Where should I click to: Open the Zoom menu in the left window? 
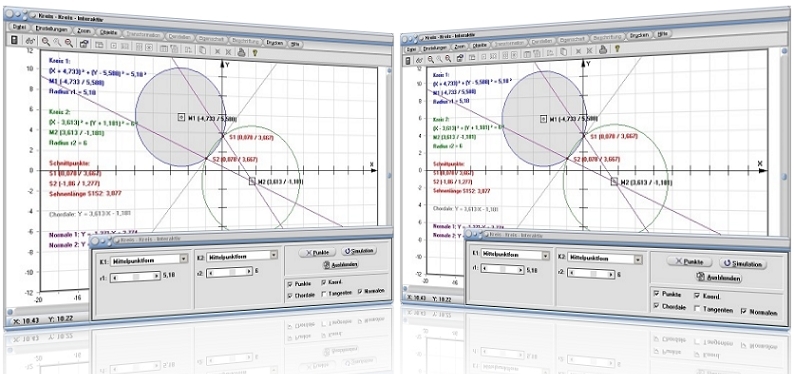click(84, 31)
